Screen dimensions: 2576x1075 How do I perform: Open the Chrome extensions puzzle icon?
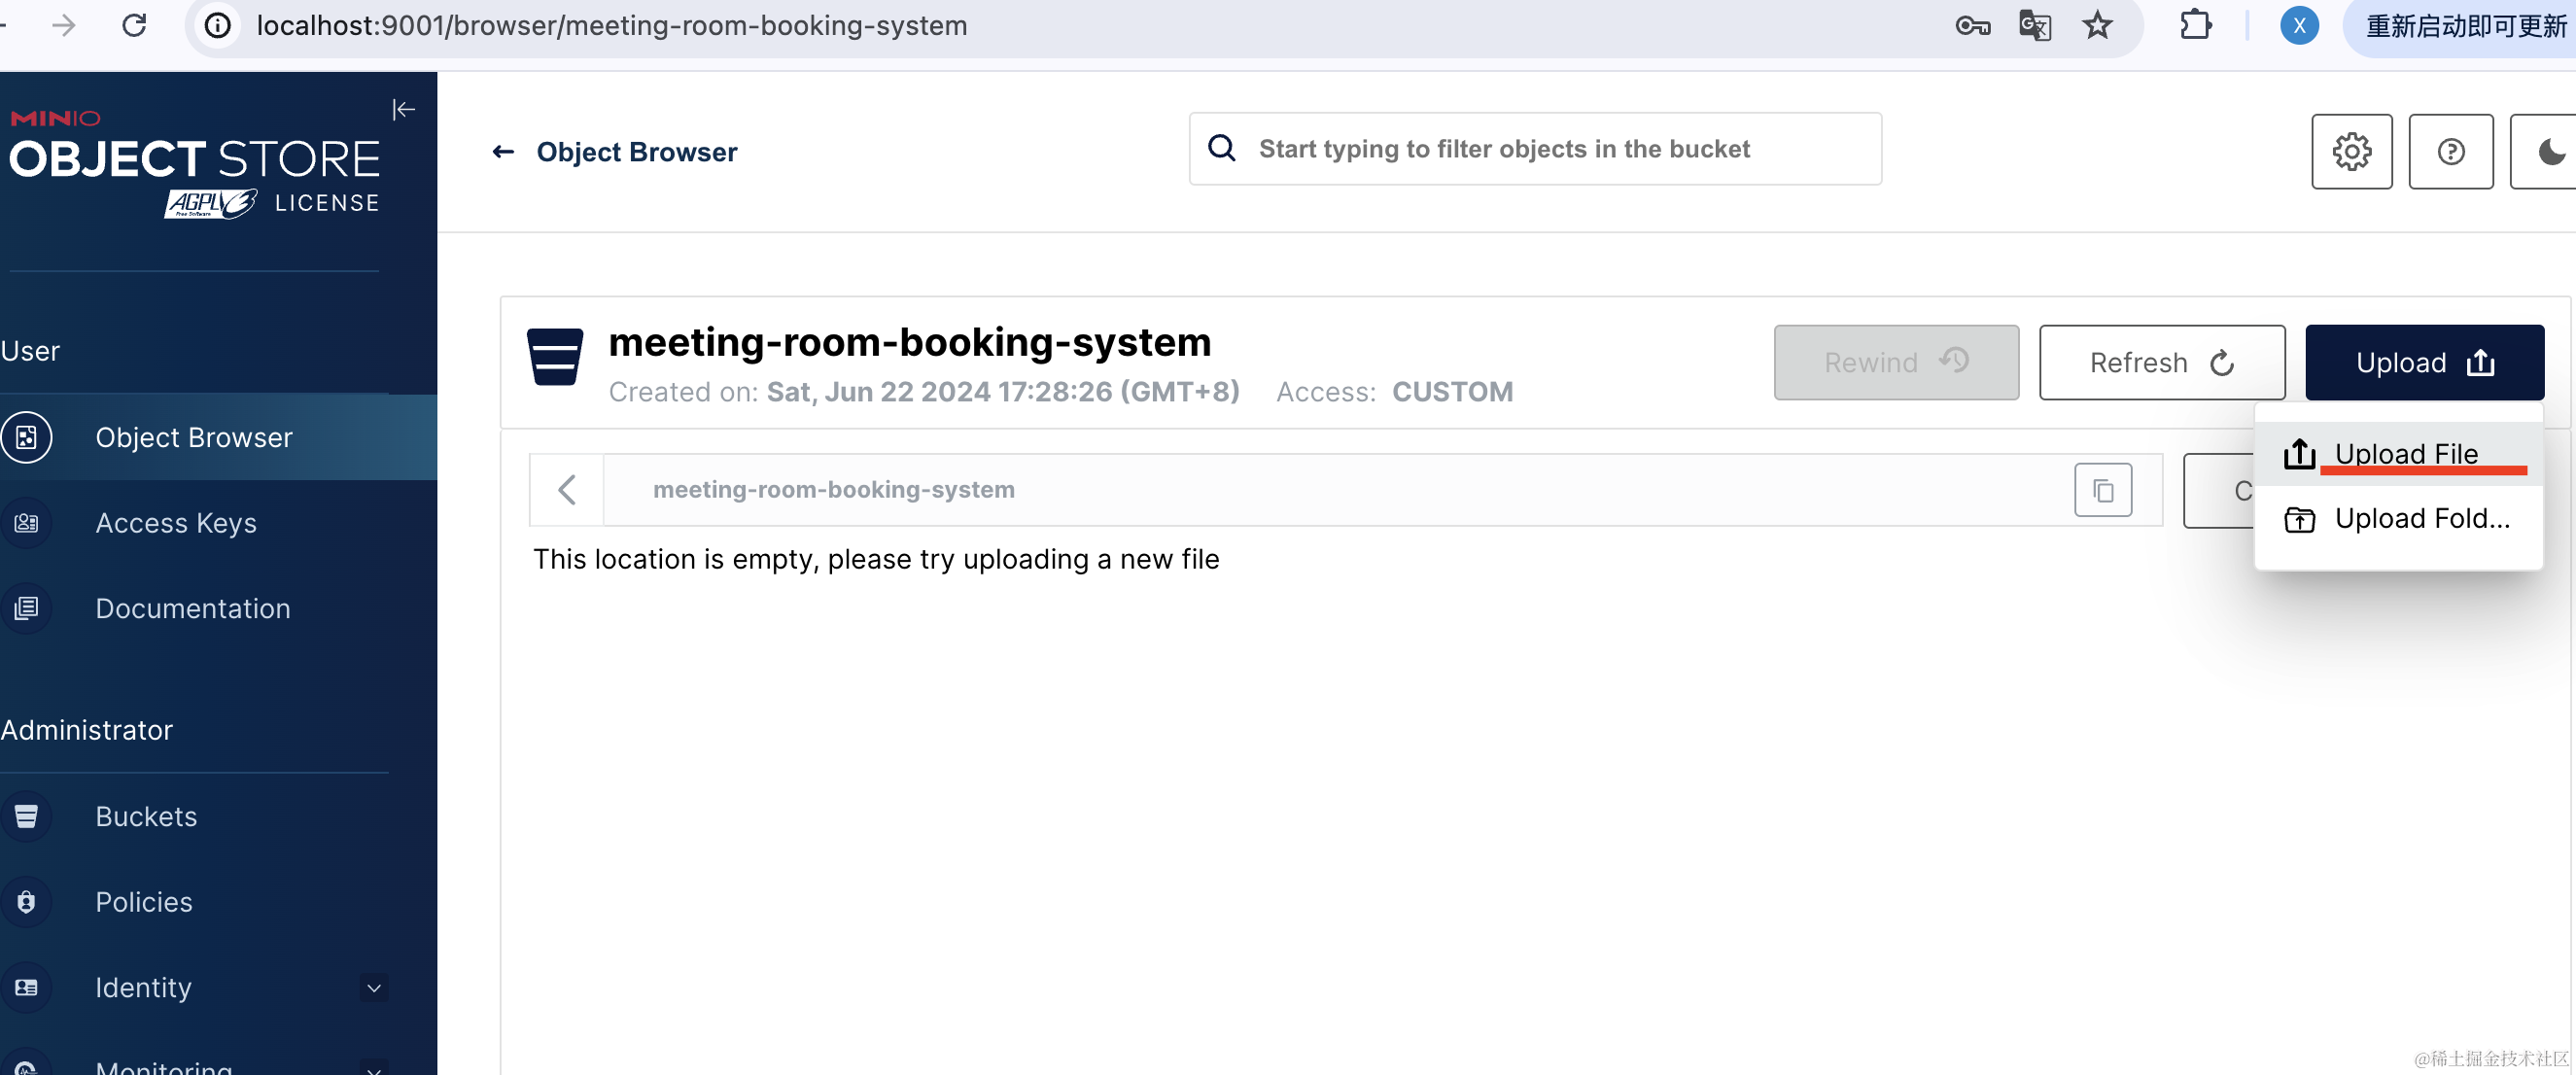2195,25
